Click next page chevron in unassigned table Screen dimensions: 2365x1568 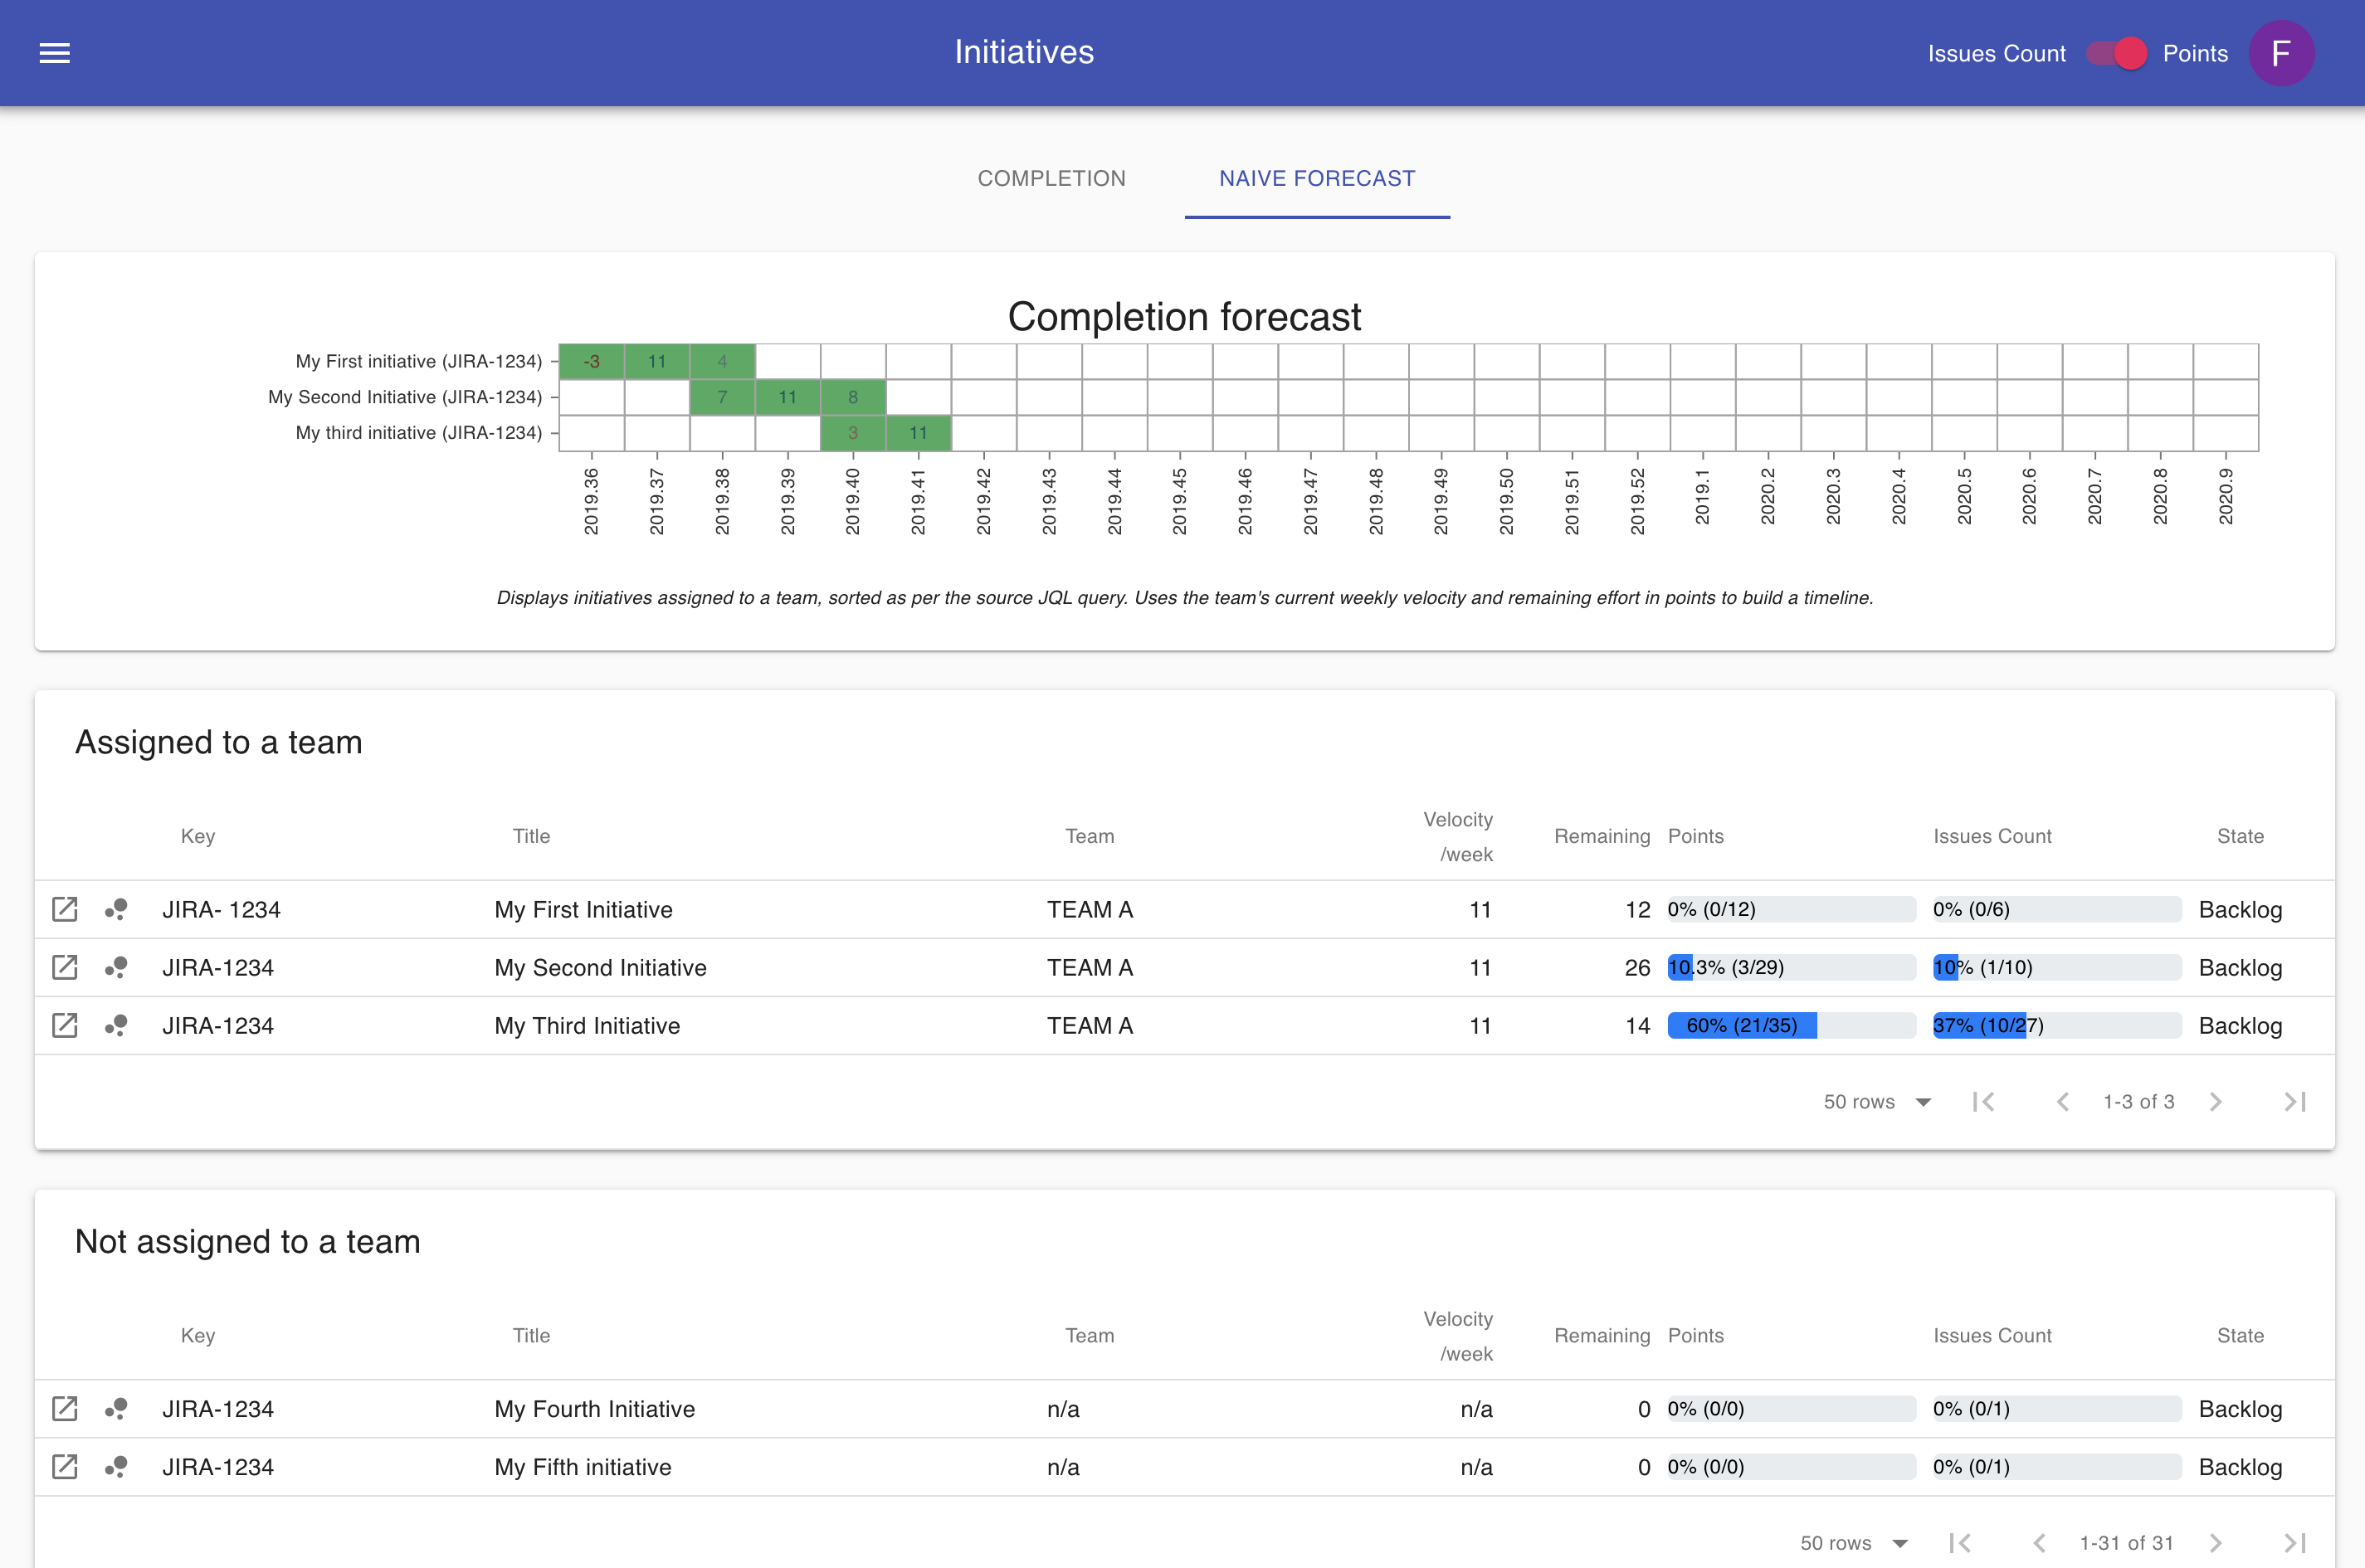pyautogui.click(x=2215, y=1542)
